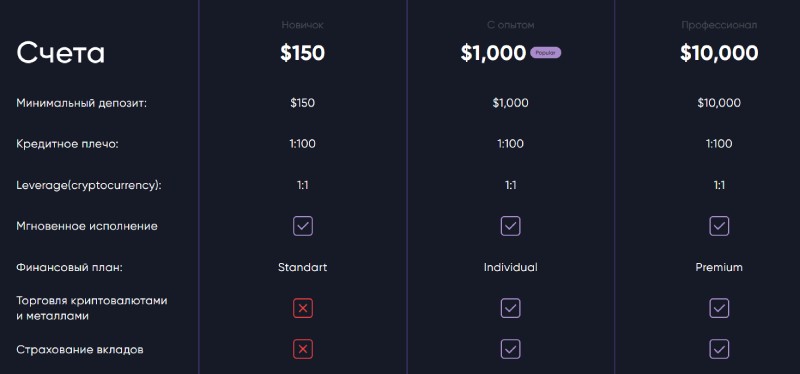Image resolution: width=800 pixels, height=374 pixels.
Task: Select the Новичок plan header
Action: [x=303, y=24]
